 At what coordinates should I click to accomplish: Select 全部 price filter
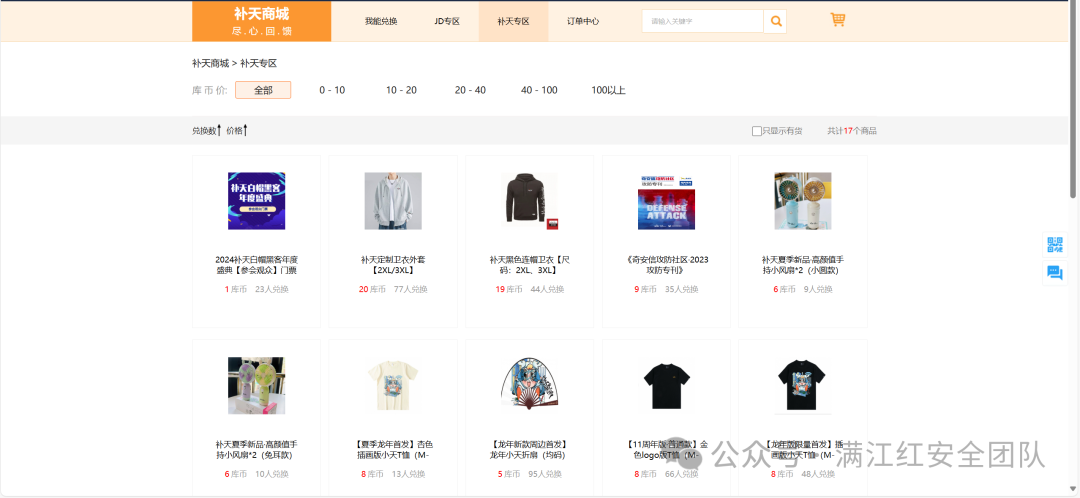click(x=263, y=90)
